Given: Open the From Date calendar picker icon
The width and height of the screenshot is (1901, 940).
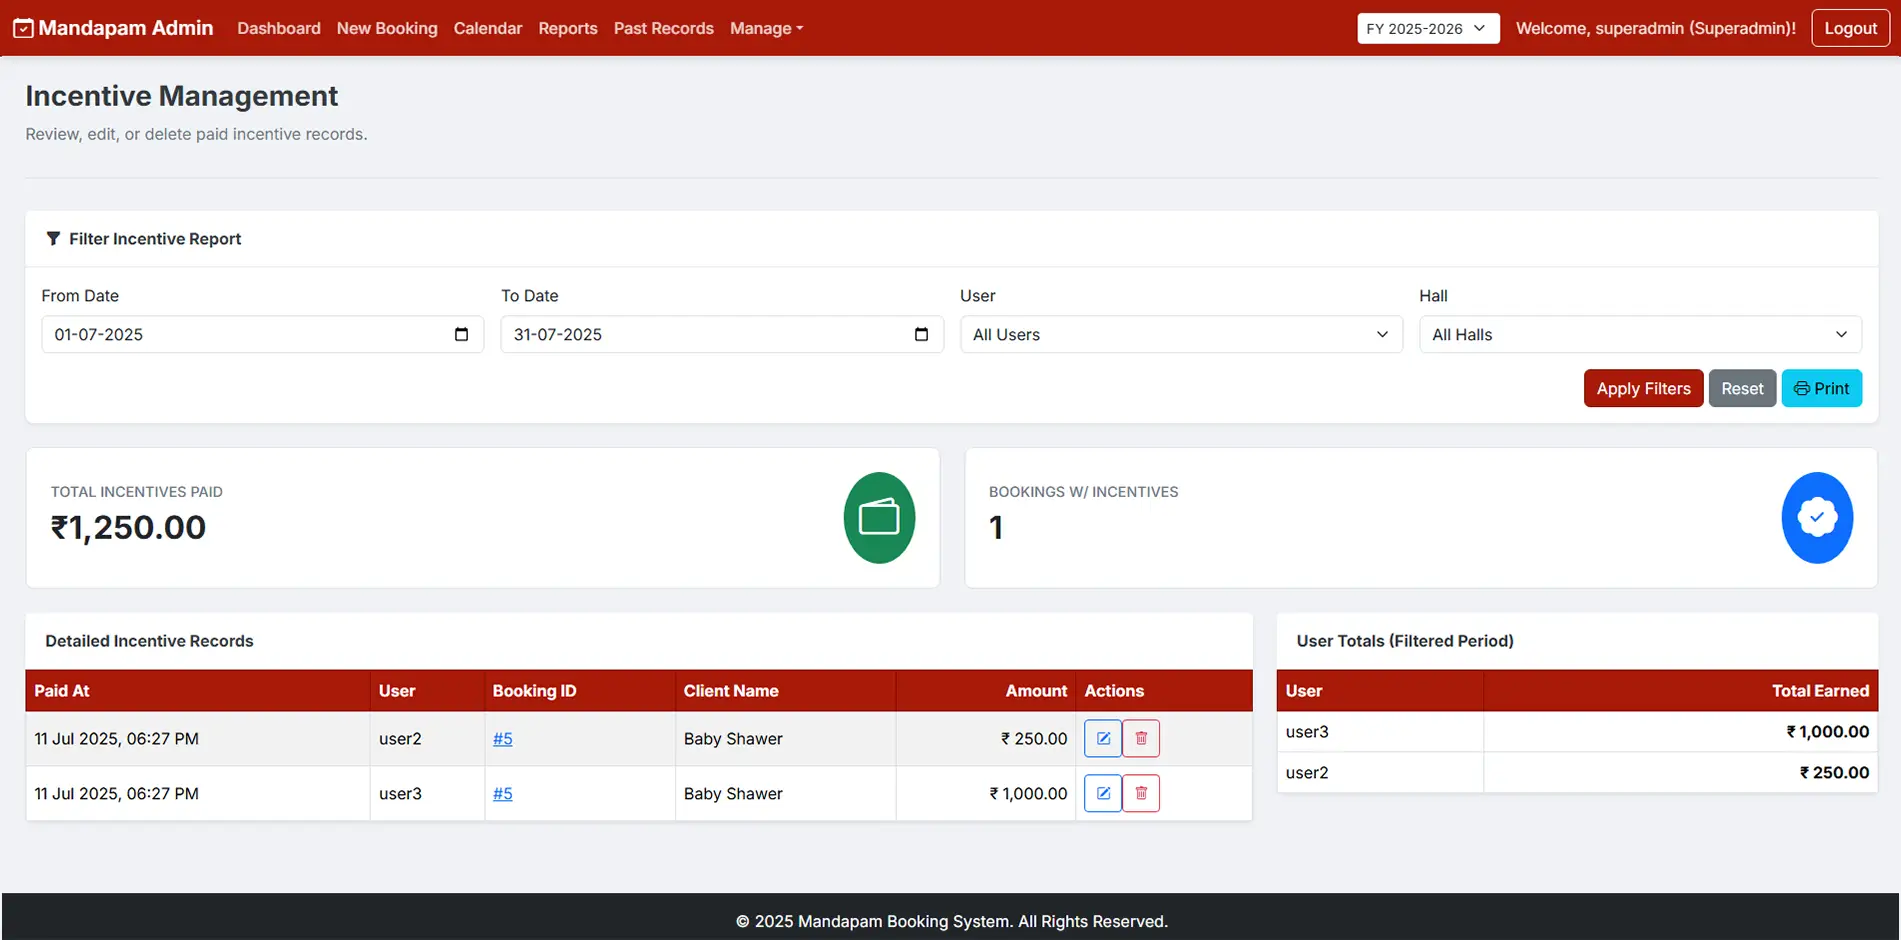Looking at the screenshot, I should coord(461,334).
